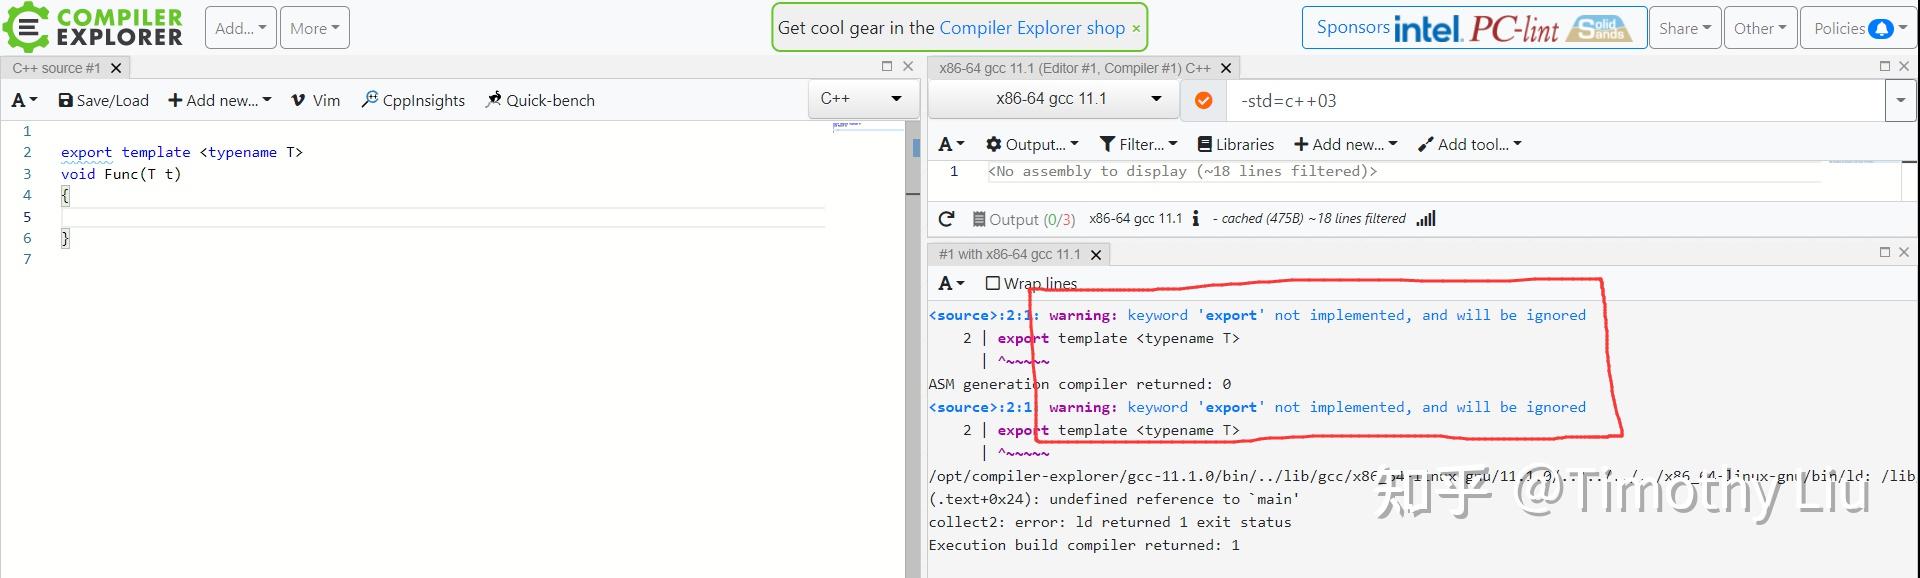
Task: Edit compiler options field -std=c++03
Action: [x=1555, y=100]
